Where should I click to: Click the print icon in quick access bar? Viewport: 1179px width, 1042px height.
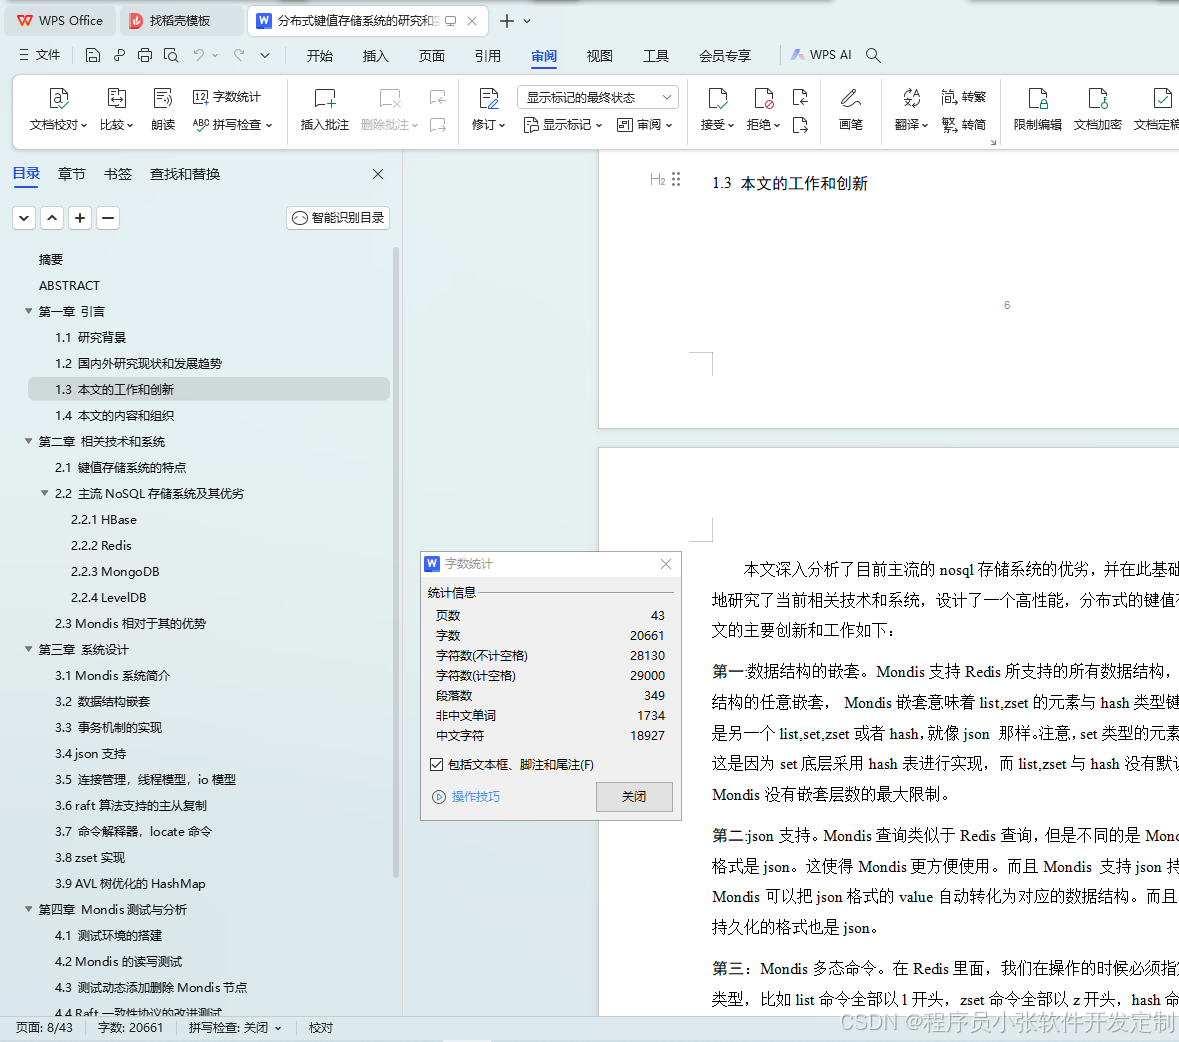[145, 55]
